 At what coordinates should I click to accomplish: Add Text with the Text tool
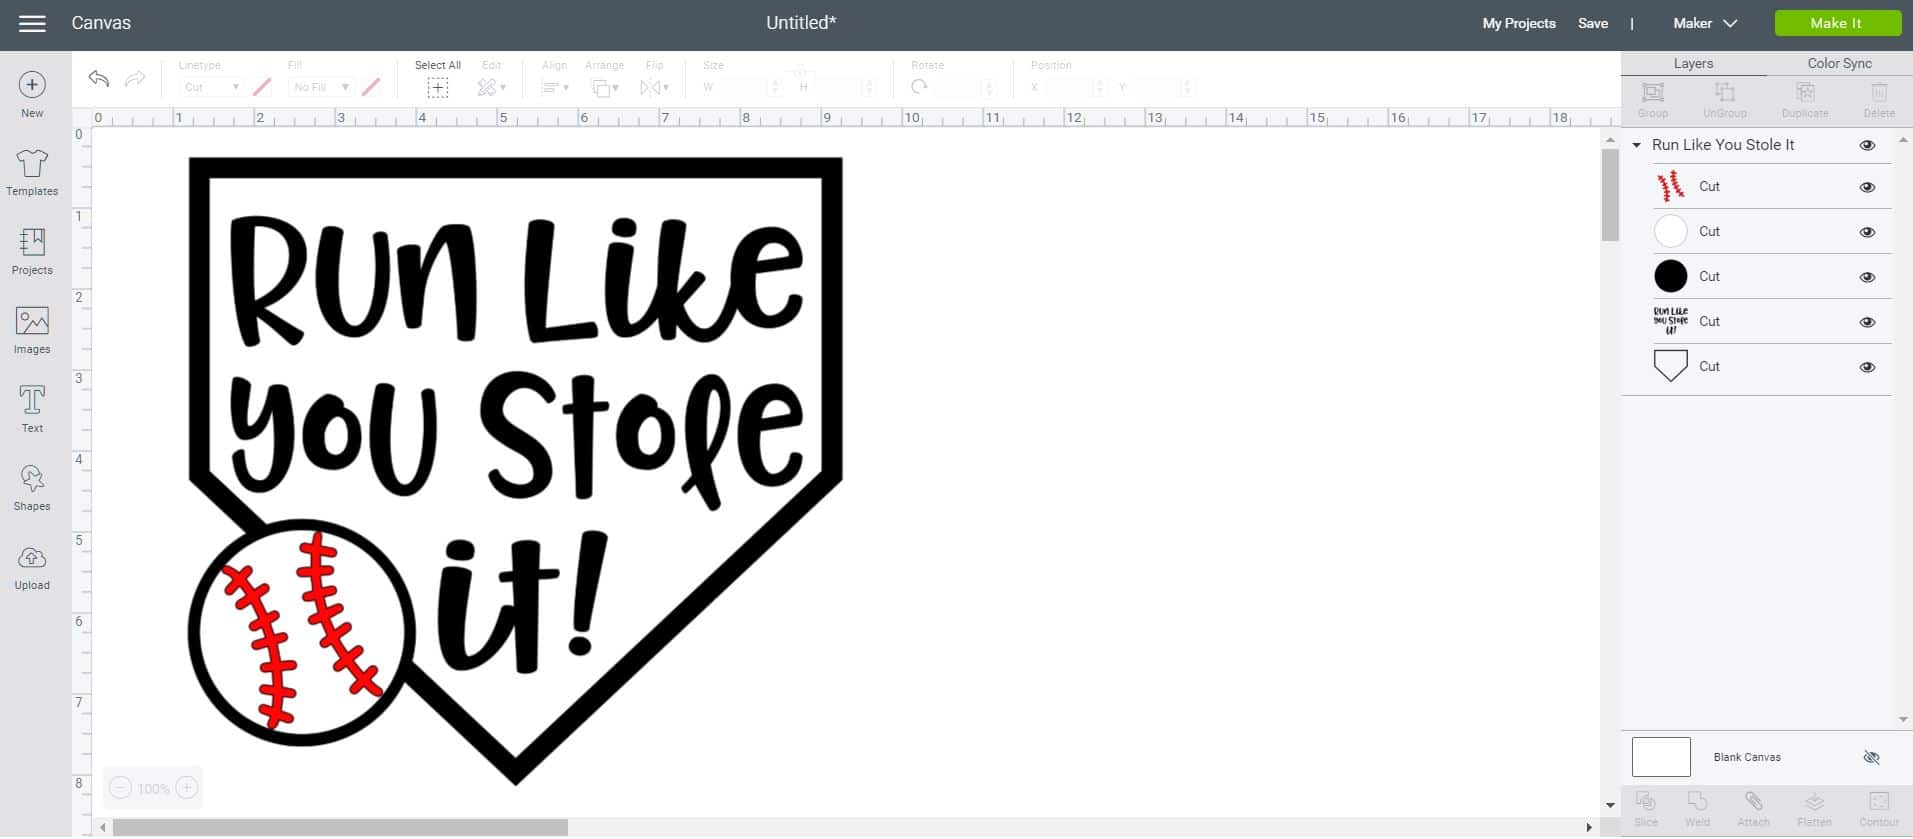(32, 409)
